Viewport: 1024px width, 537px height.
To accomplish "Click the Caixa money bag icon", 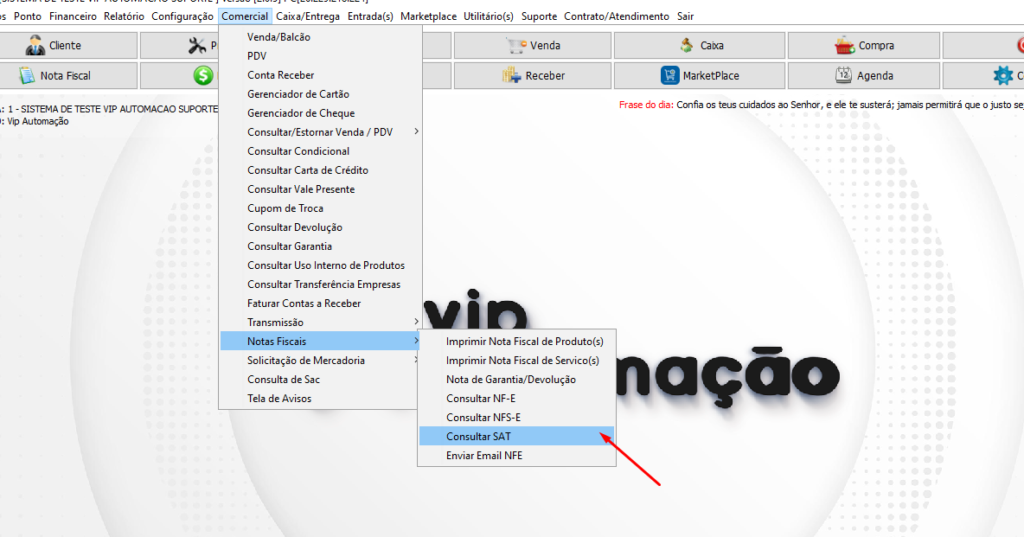I will (x=686, y=45).
